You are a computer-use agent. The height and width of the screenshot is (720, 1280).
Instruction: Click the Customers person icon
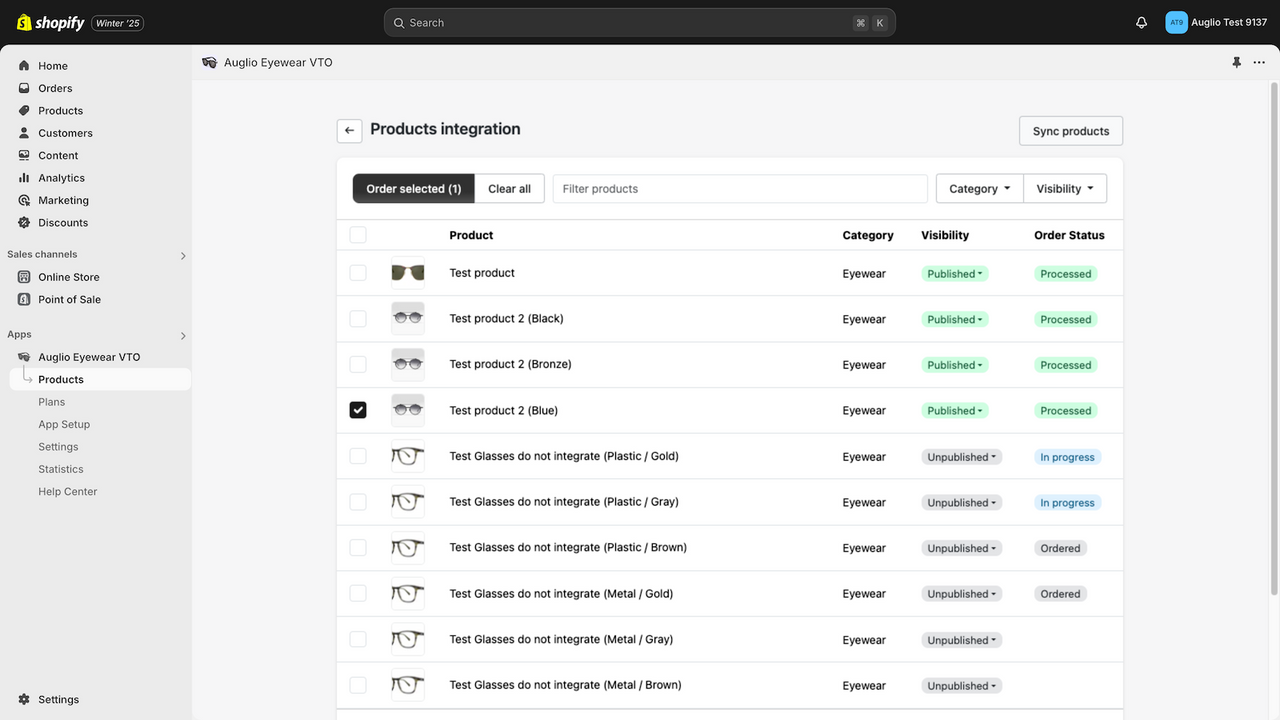click(x=24, y=133)
